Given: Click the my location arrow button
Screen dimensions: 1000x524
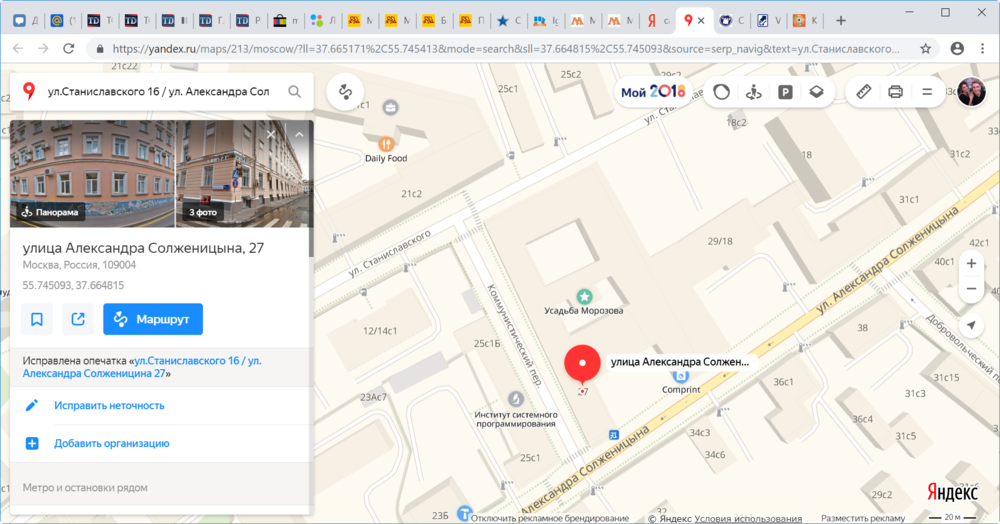Looking at the screenshot, I should (971, 326).
